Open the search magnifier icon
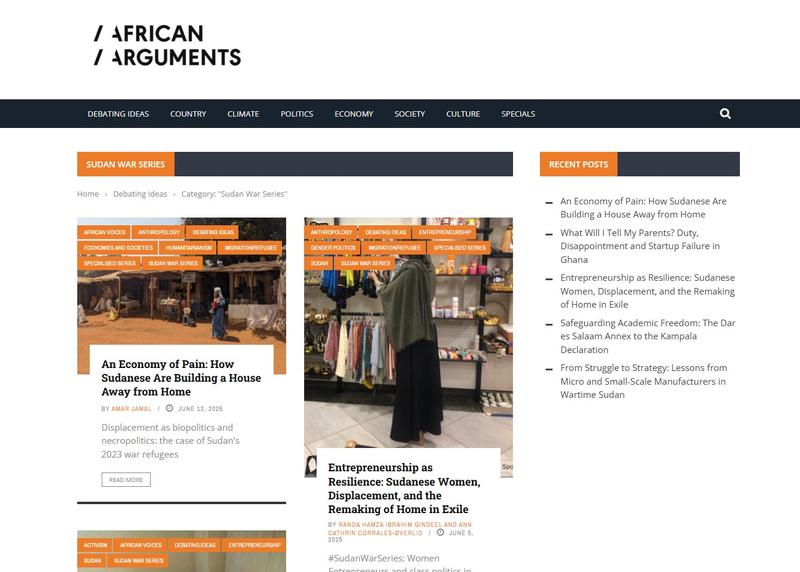The image size is (800, 572). pos(725,114)
